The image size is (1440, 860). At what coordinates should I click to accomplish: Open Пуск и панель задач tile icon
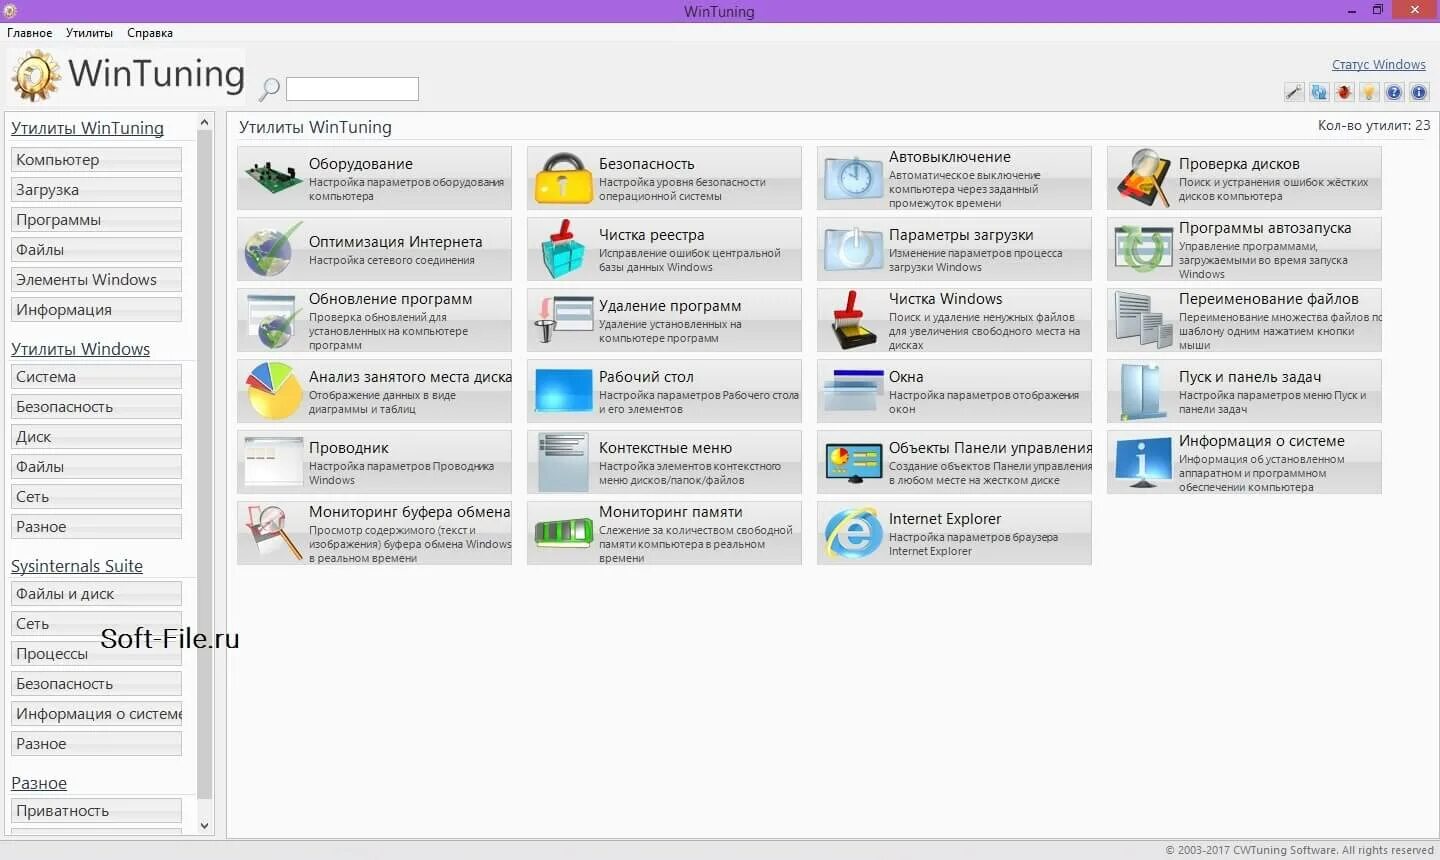[x=1143, y=391]
